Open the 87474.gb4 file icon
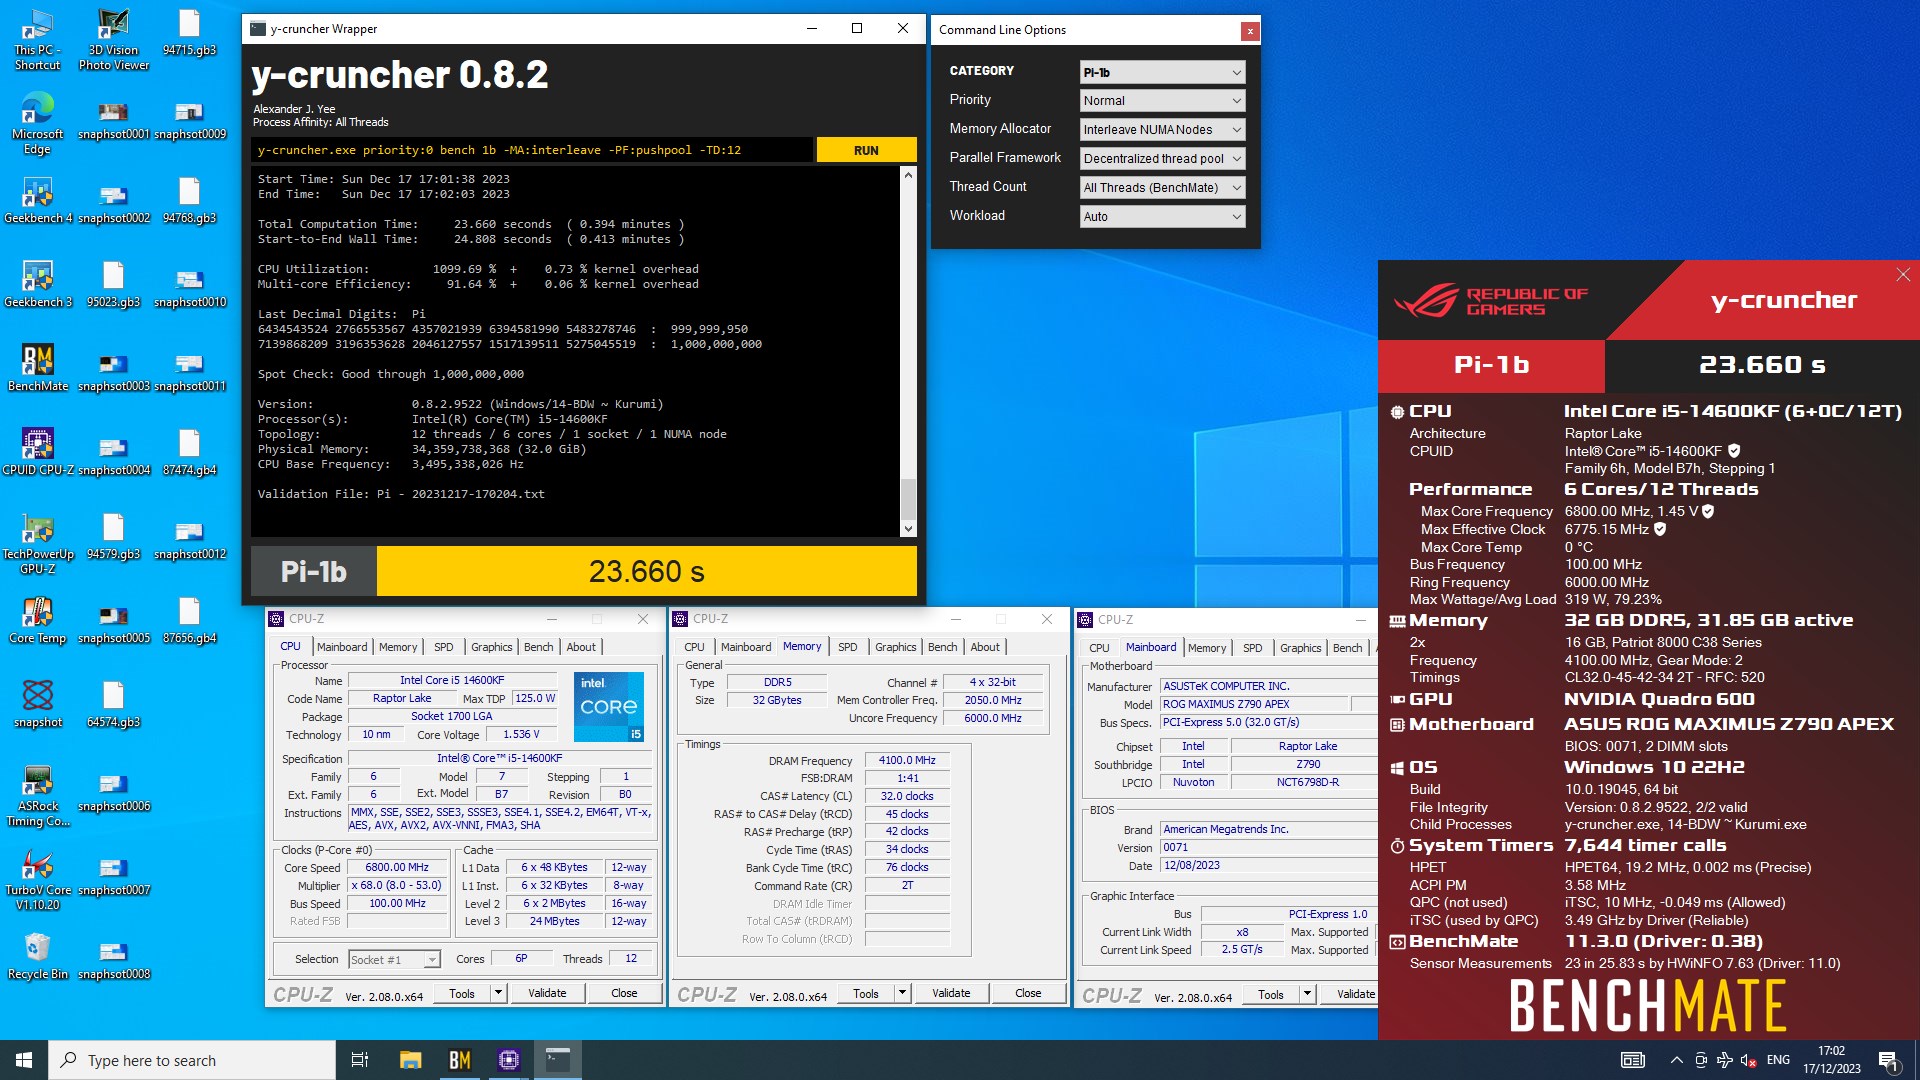This screenshot has height=1080, width=1920. tap(189, 453)
